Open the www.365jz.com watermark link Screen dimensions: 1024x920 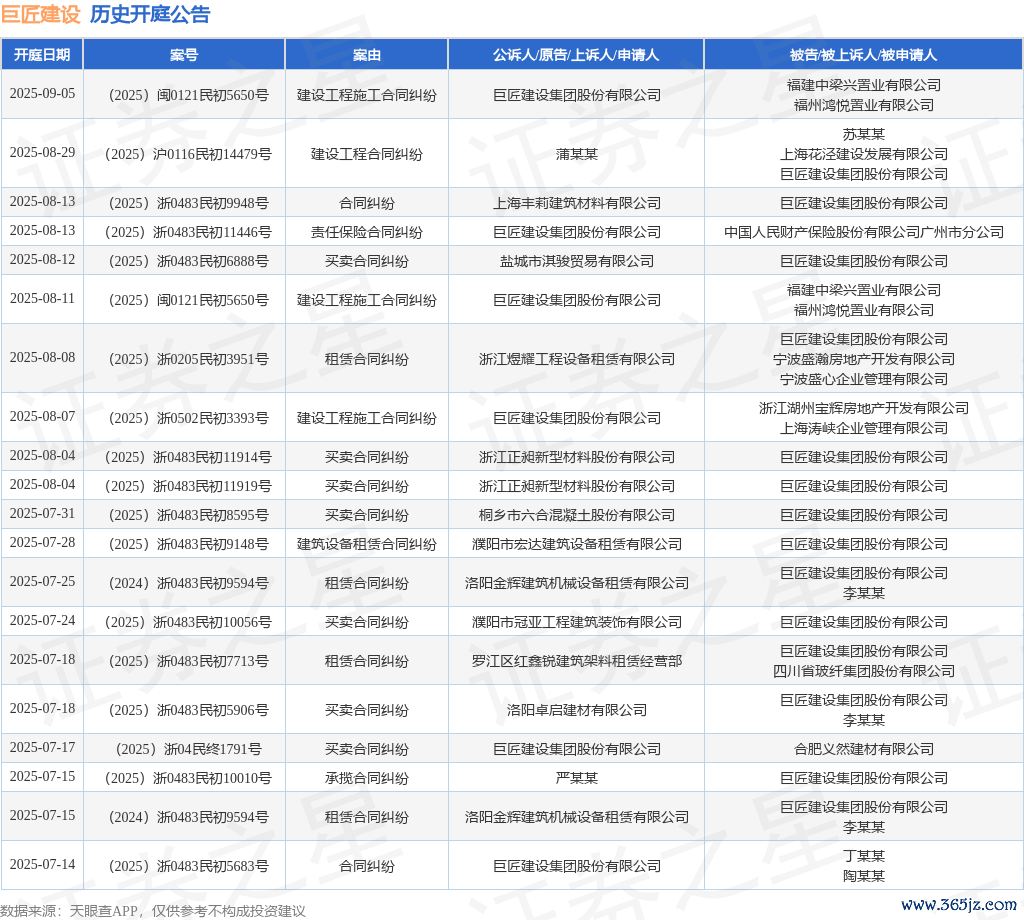957,904
